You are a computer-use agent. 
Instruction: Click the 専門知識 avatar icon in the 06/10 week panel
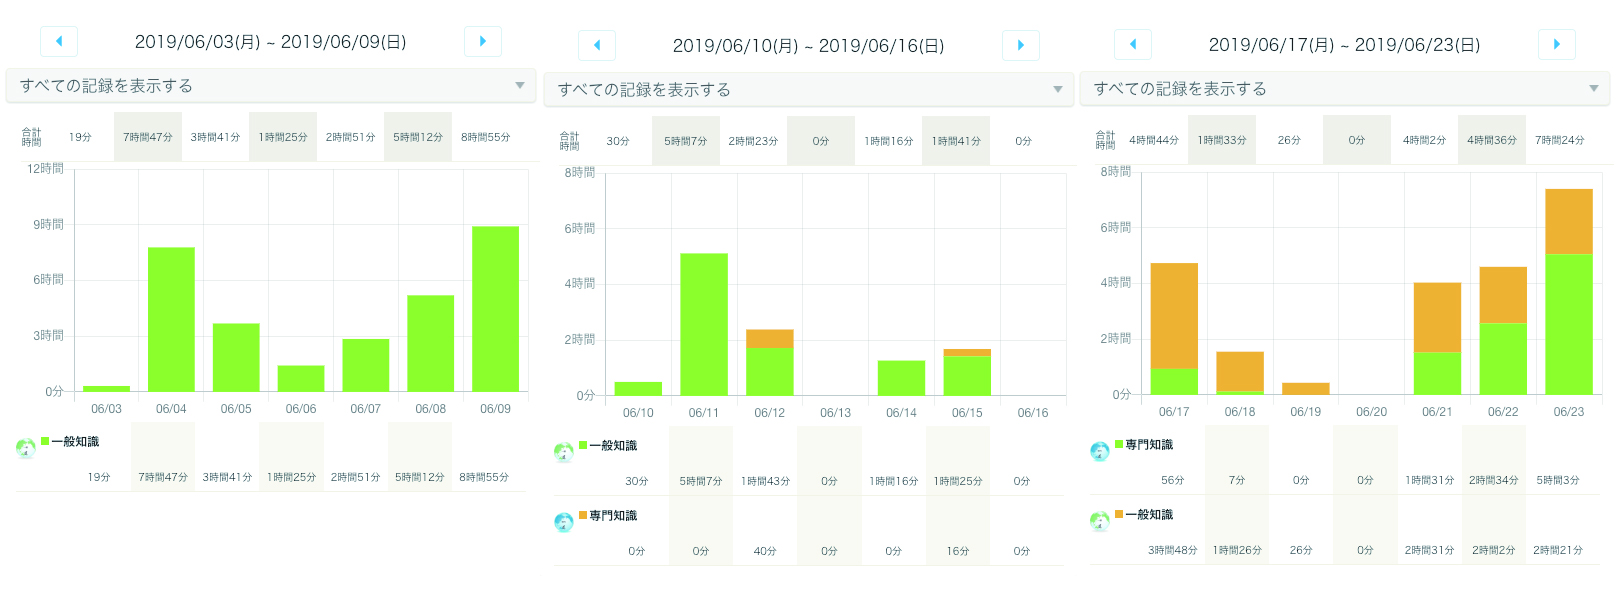(x=564, y=522)
